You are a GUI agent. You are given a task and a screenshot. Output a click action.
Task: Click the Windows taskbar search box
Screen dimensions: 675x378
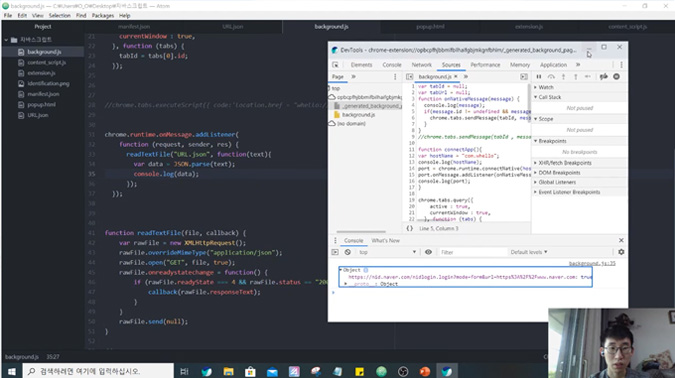[x=98, y=371]
